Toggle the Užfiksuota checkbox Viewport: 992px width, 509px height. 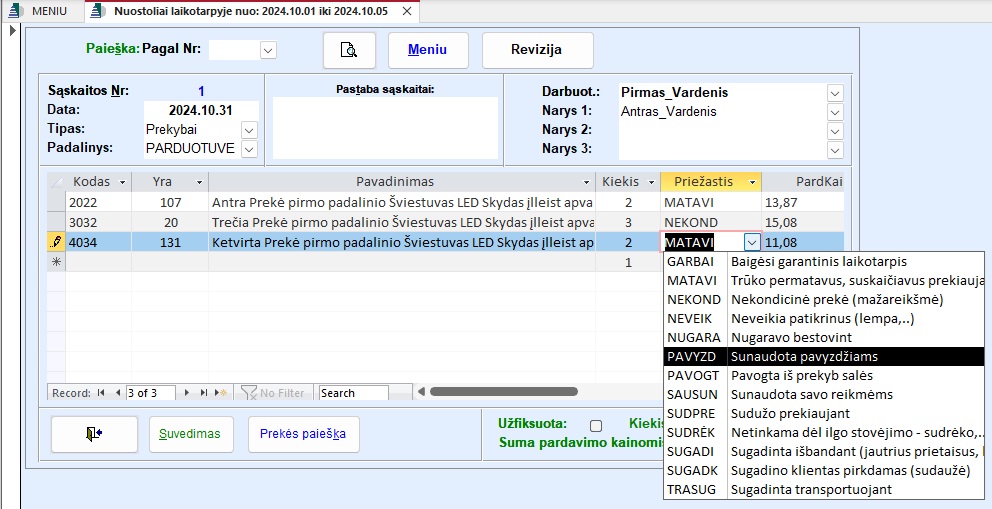click(x=595, y=426)
